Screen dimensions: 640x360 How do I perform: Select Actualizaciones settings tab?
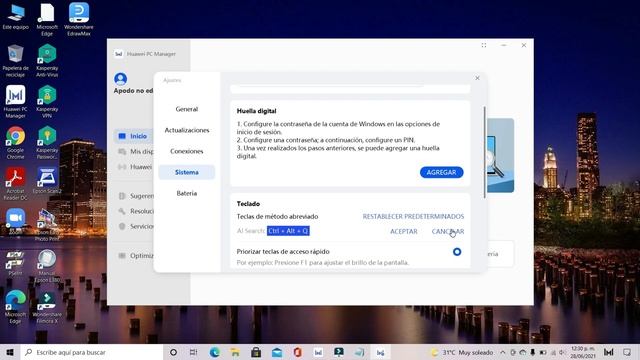point(187,130)
